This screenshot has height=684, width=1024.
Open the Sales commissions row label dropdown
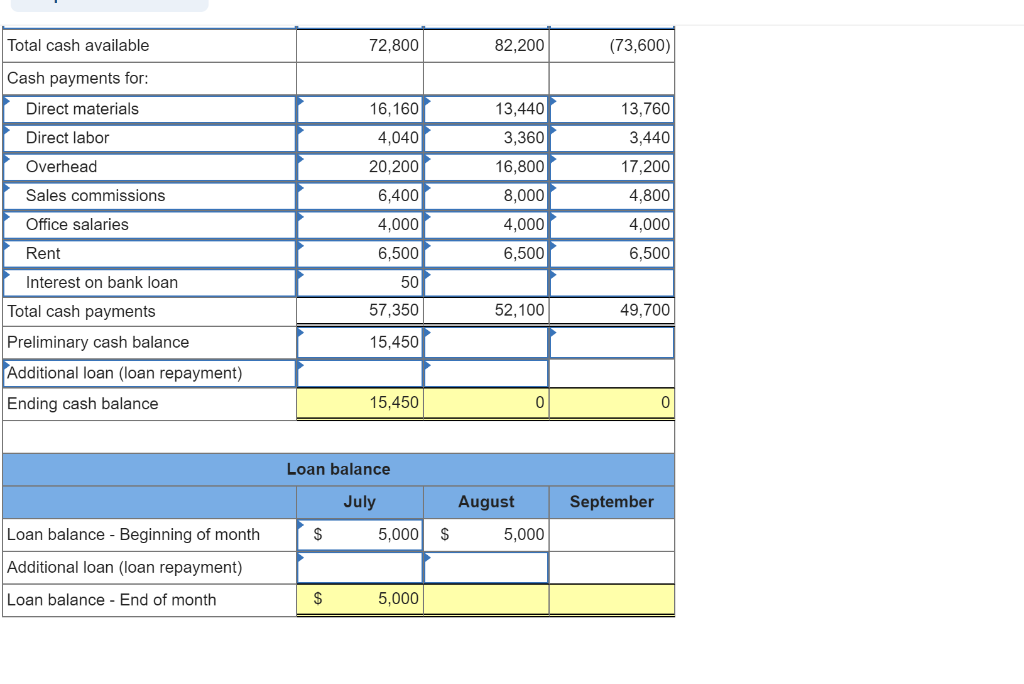coord(150,195)
